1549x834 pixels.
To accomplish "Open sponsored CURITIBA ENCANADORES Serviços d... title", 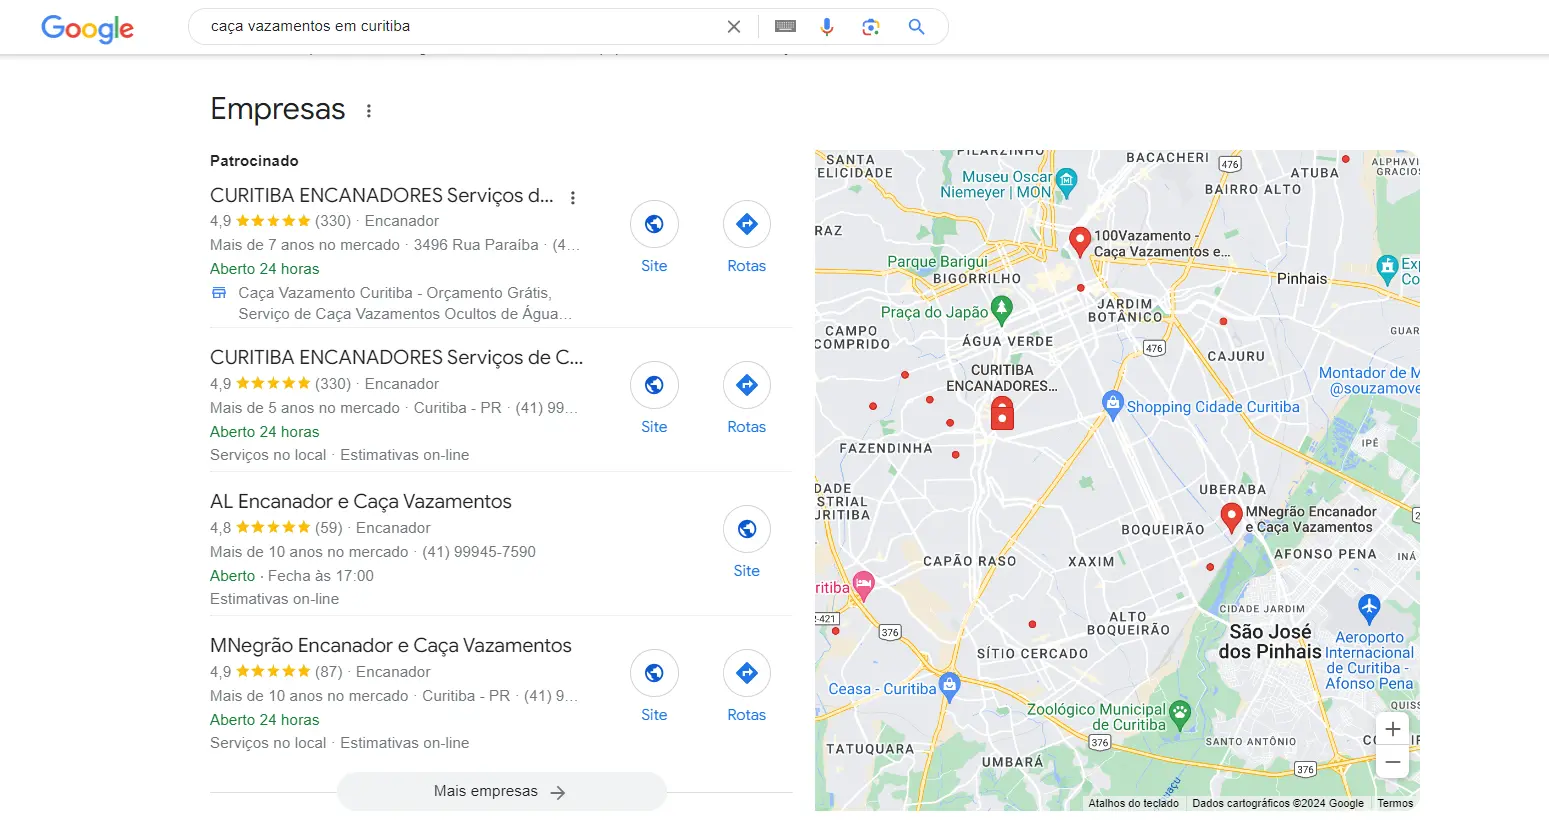I will 381,195.
